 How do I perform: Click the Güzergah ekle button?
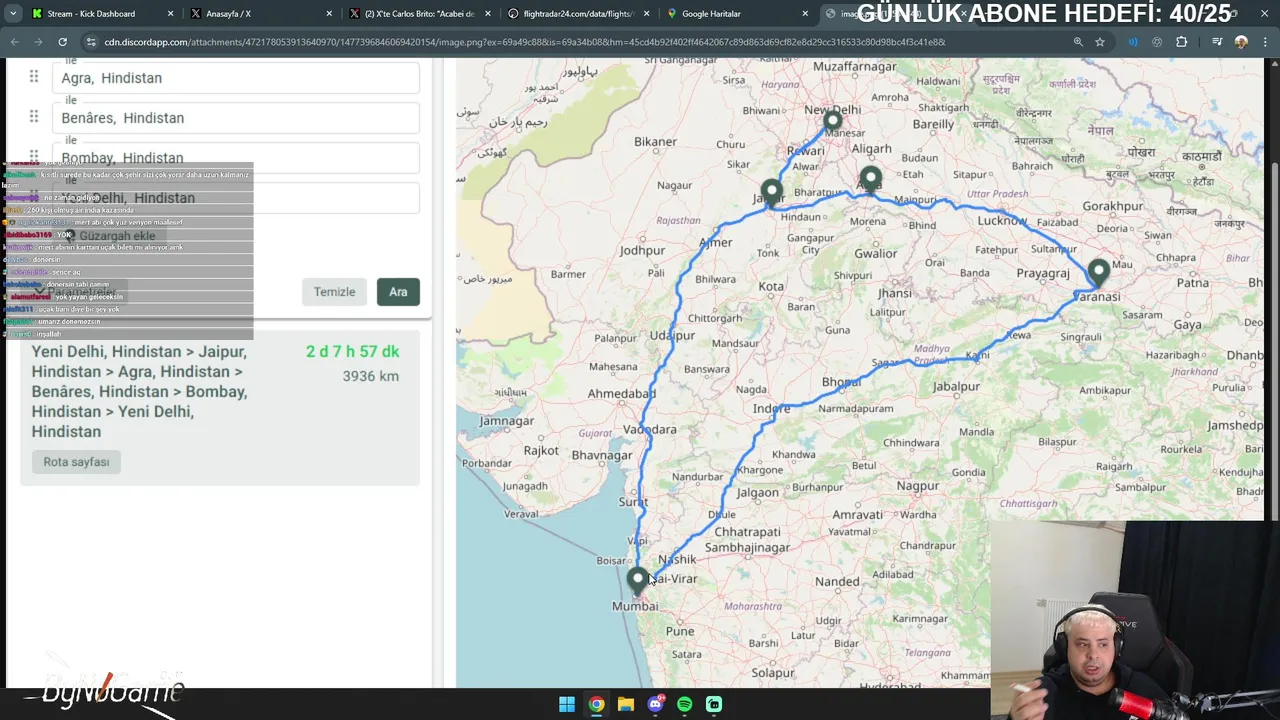(112, 236)
